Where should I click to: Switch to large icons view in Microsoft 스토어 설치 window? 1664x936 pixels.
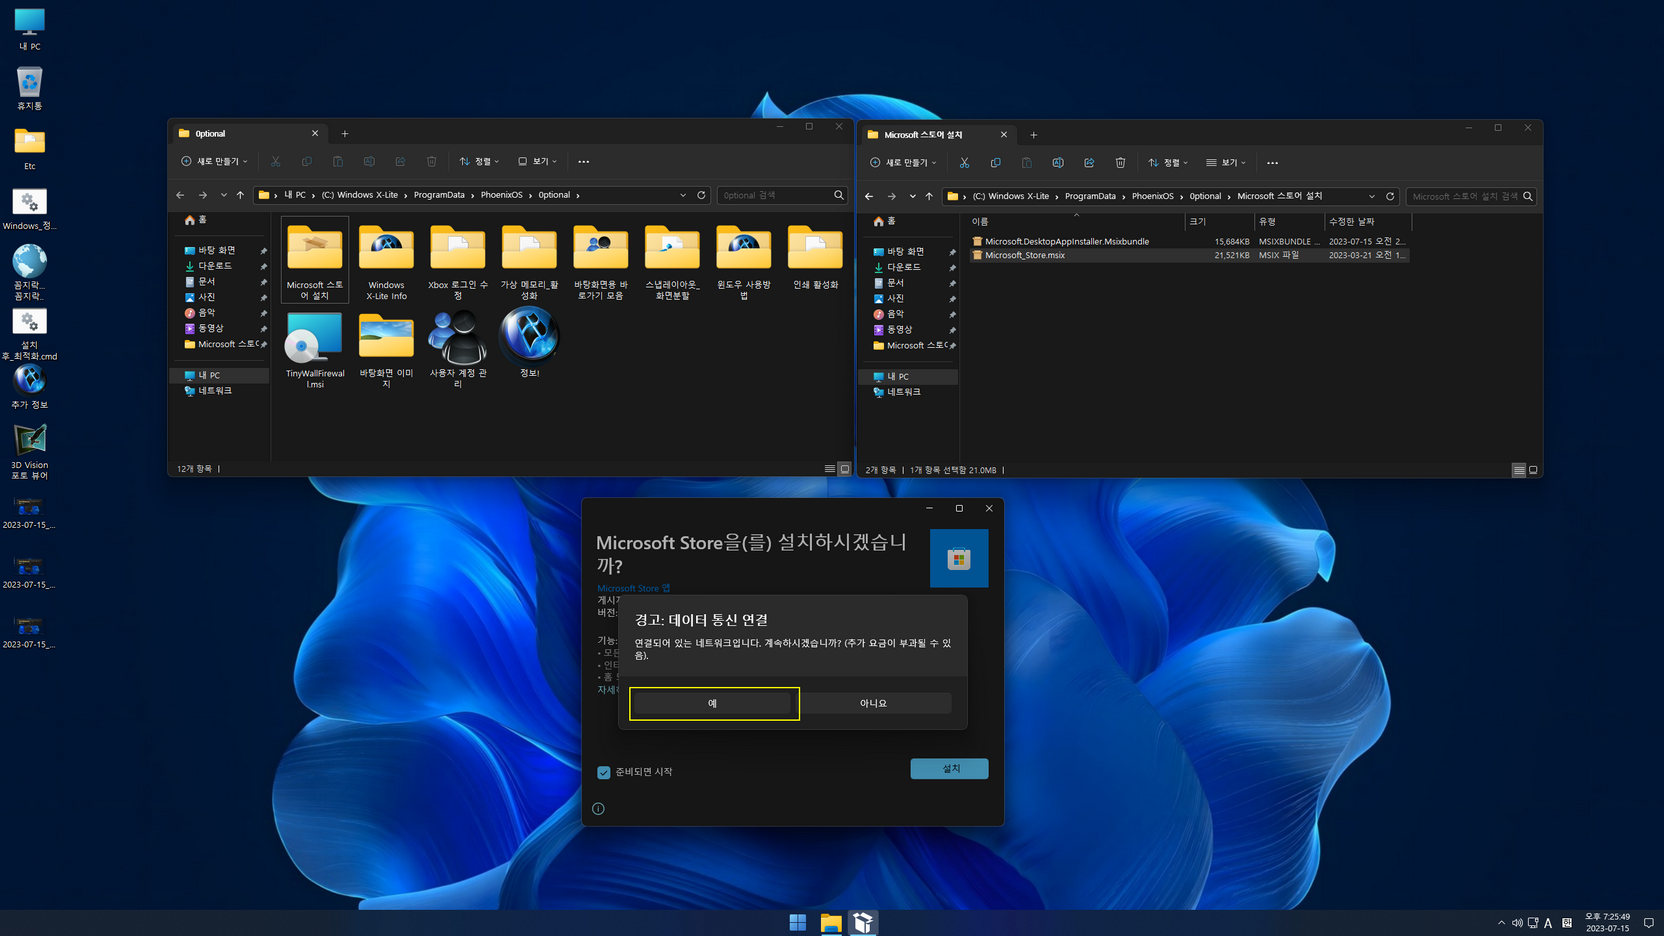(1533, 470)
